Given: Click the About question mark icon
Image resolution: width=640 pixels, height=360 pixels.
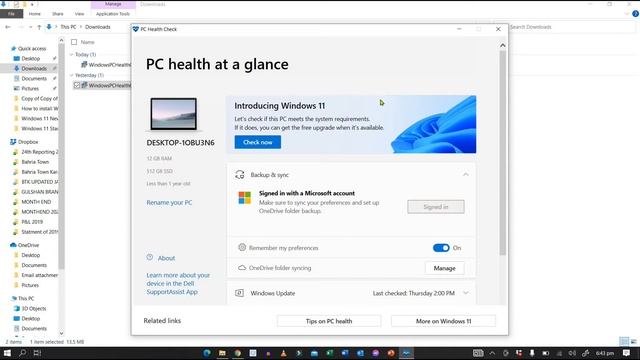Looking at the screenshot, I should coord(150,258).
